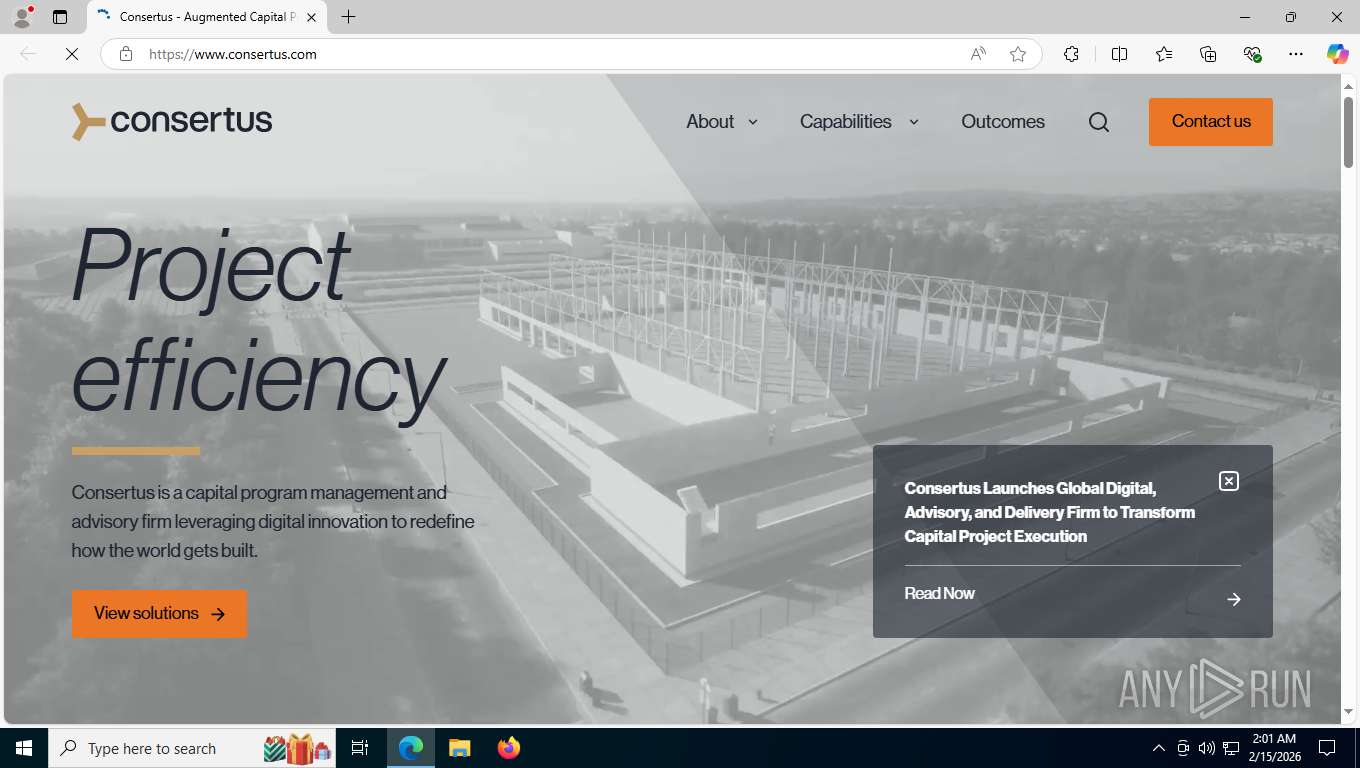Go to the Outcomes page
This screenshot has height=768, width=1360.
click(x=1003, y=122)
